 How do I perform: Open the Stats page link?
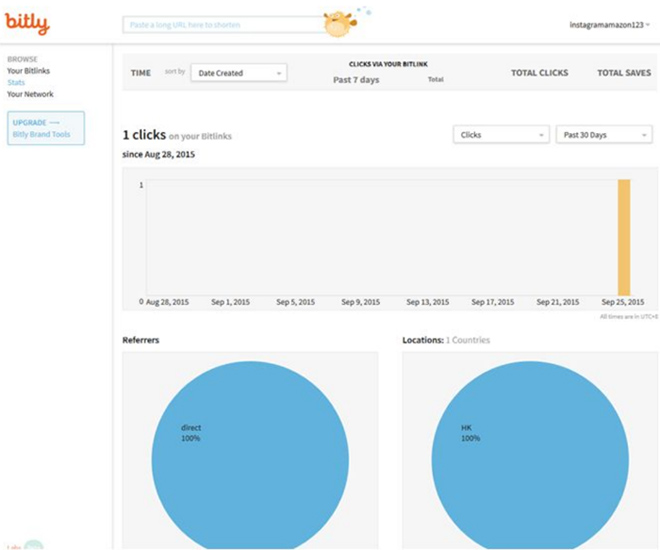pyautogui.click(x=16, y=82)
